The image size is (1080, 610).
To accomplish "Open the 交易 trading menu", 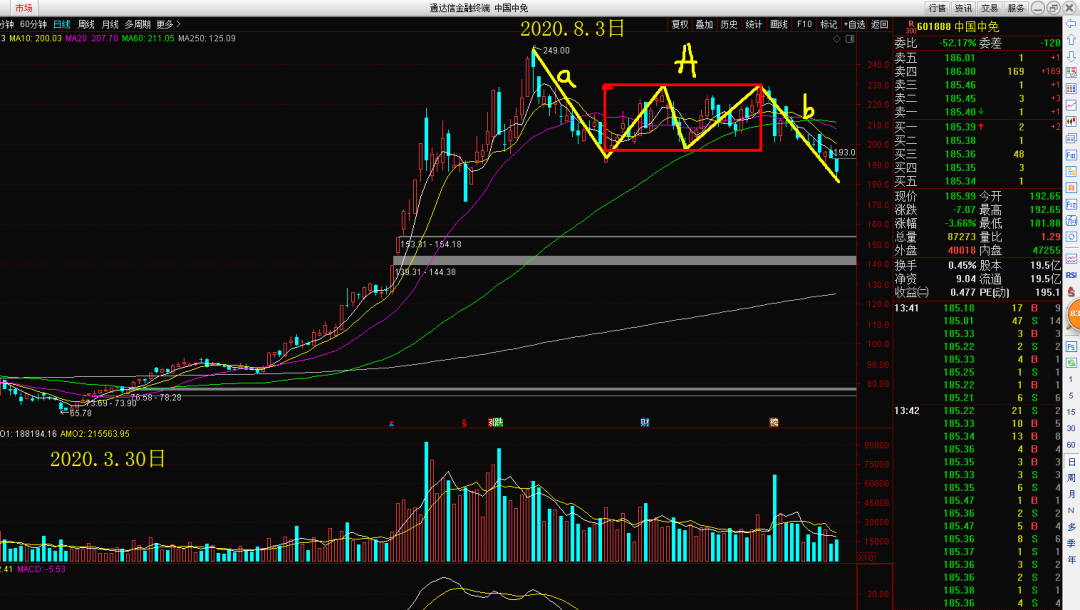I will [989, 8].
